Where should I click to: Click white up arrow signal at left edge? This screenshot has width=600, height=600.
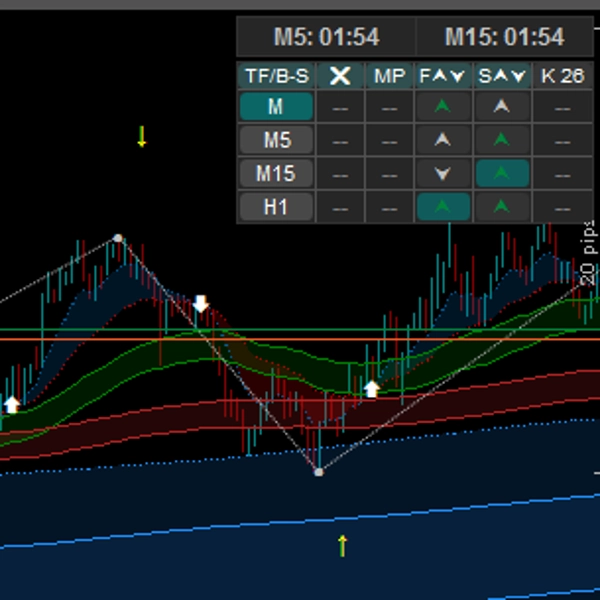12,405
